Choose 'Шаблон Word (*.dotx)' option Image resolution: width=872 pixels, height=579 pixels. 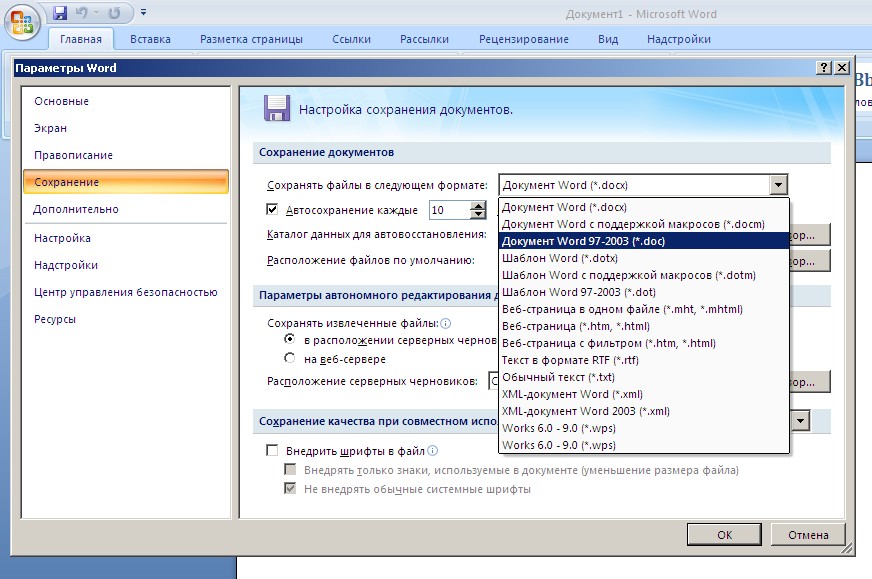[x=643, y=258]
